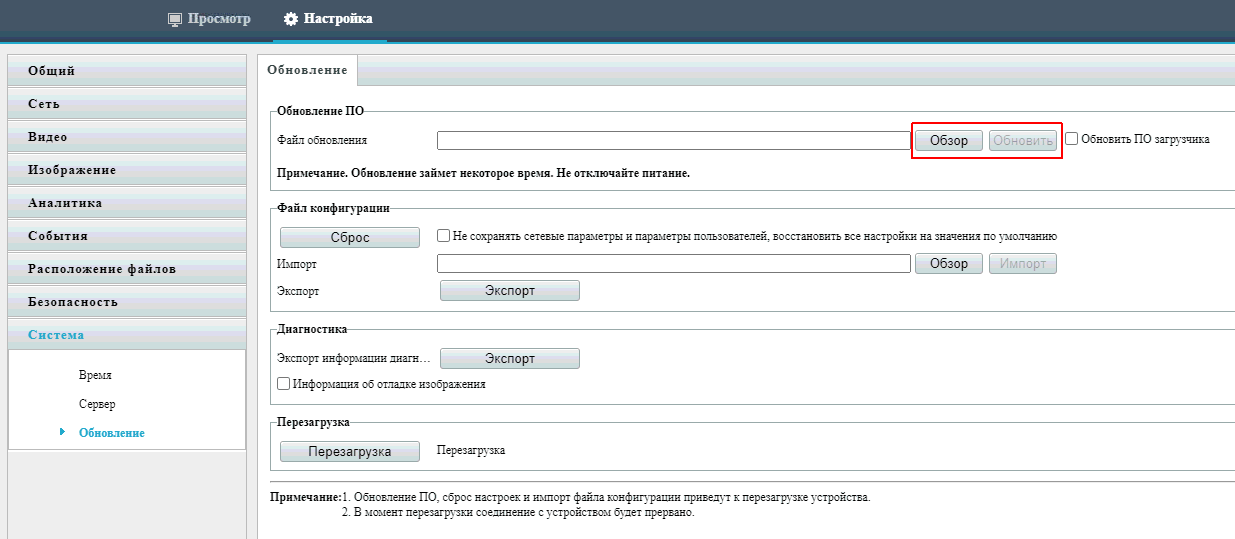Click the Перезагрузка text beside the button
The image size is (1235, 539).
click(471, 451)
